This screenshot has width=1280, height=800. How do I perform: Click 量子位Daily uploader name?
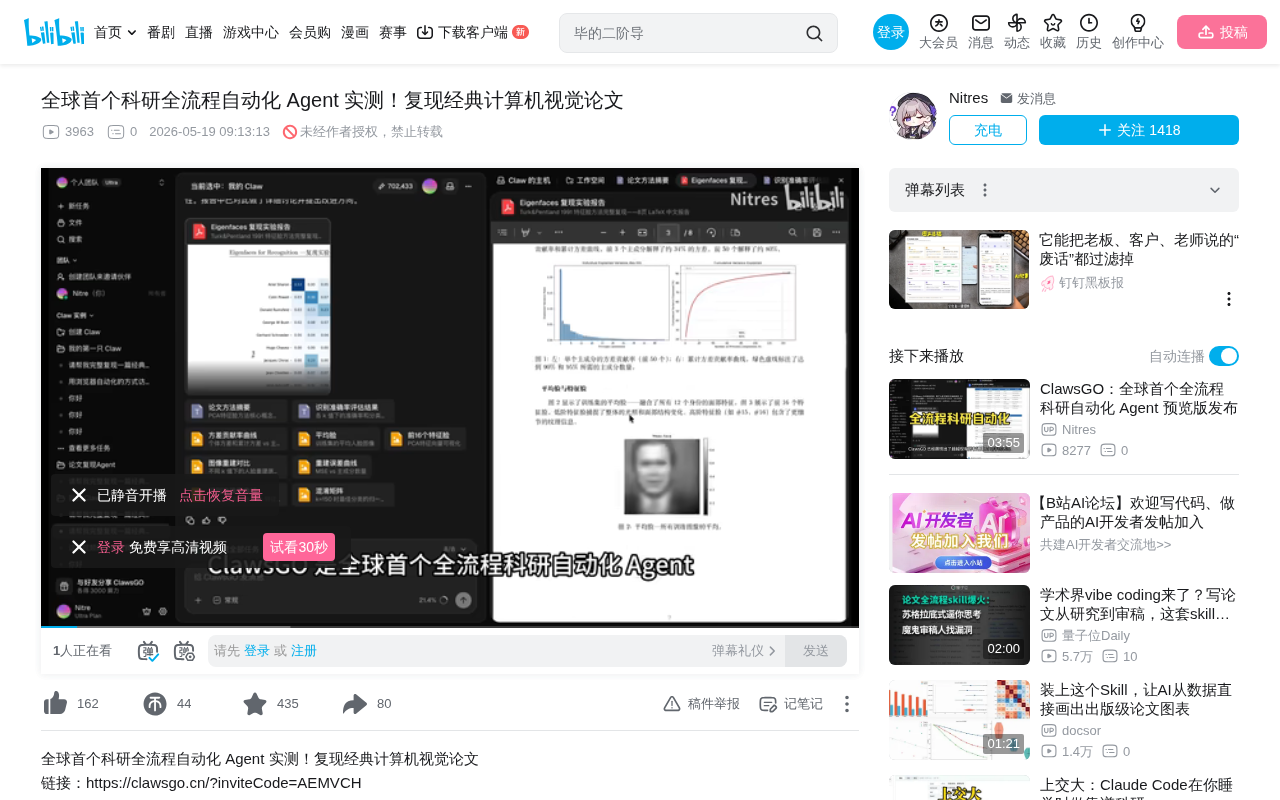(x=1096, y=635)
